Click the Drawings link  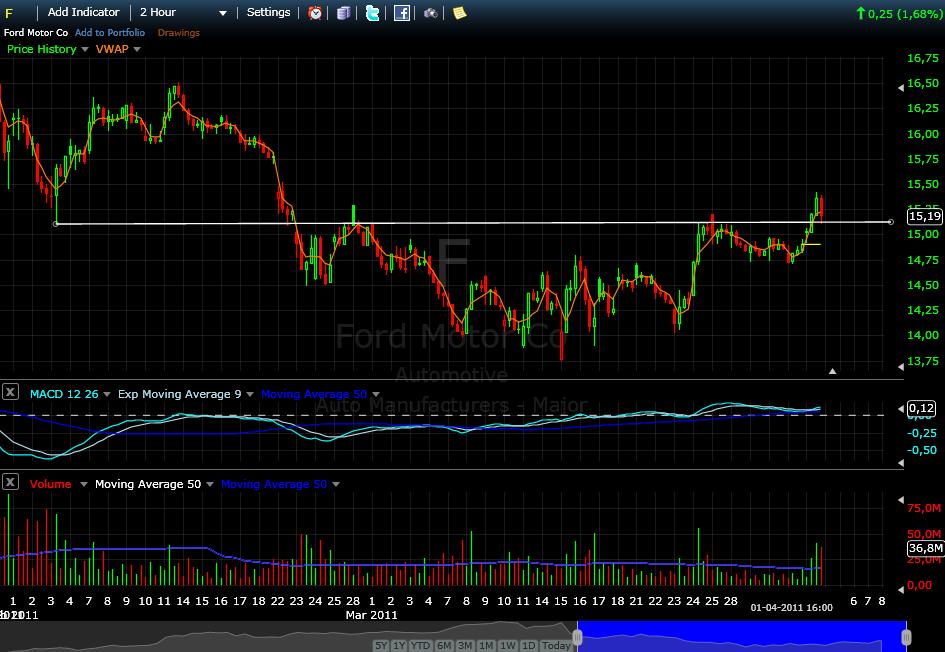point(178,33)
